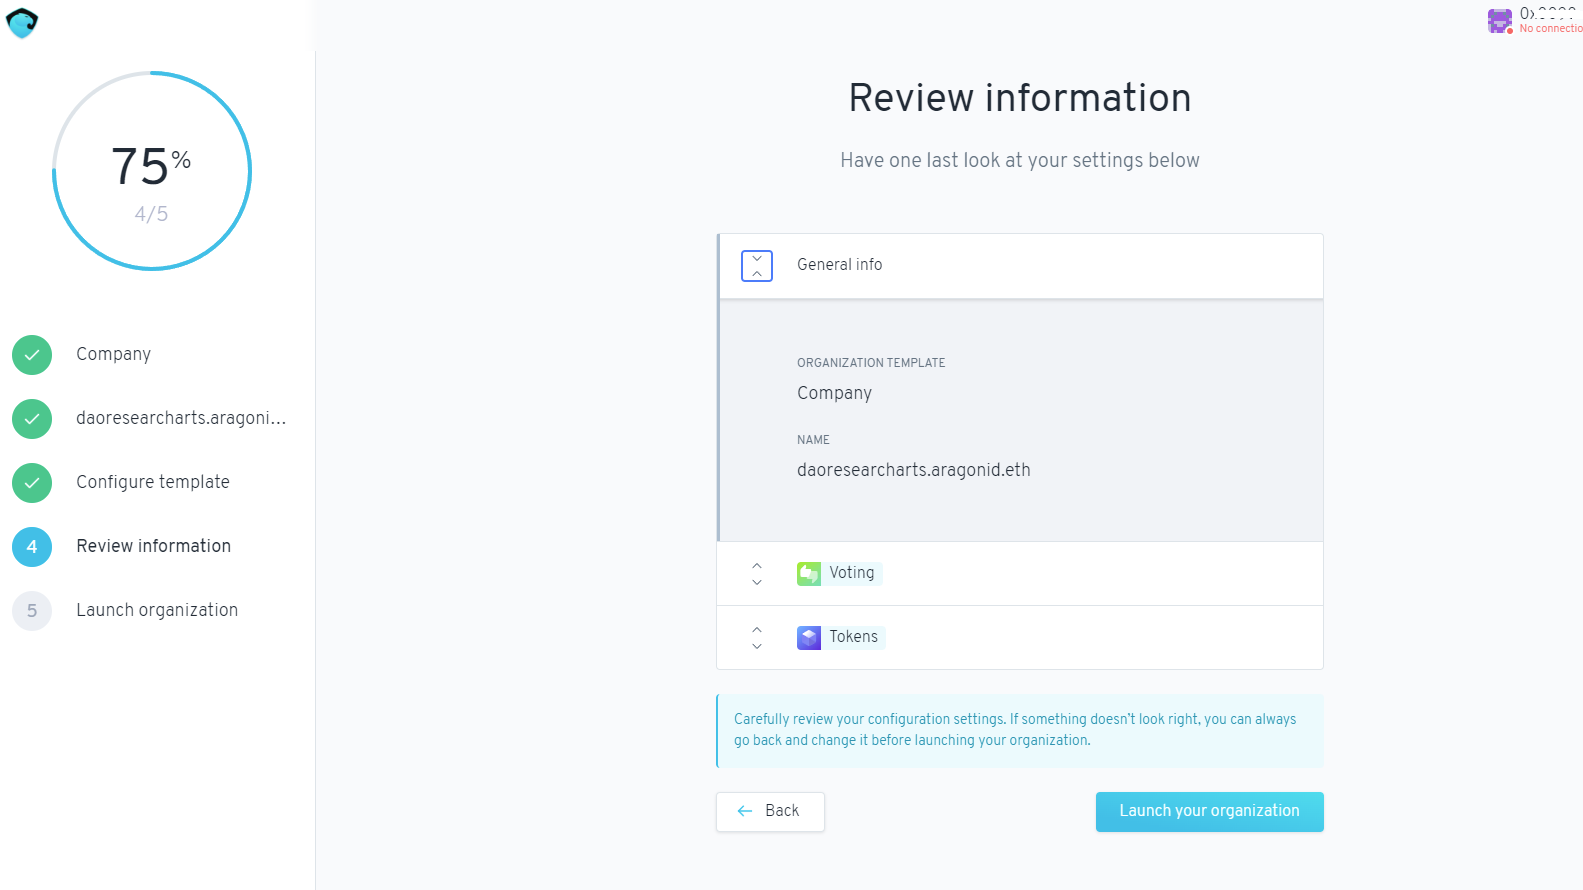
Task: Click the purple Tokens app icon
Action: (x=808, y=638)
